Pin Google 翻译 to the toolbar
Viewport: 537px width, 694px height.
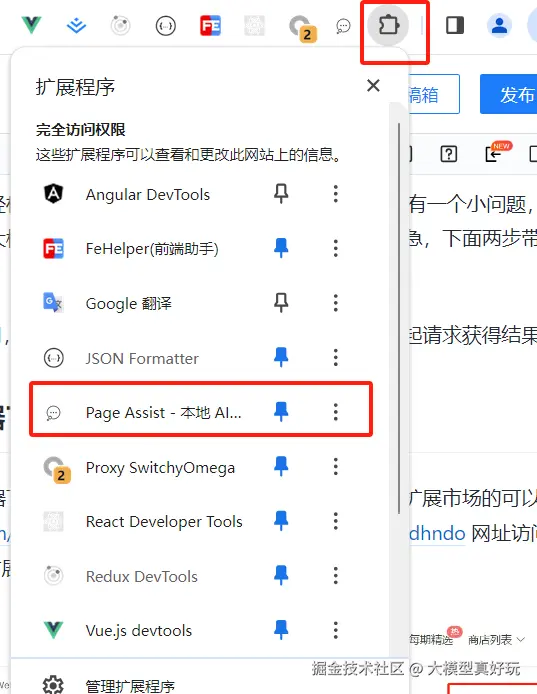281,303
